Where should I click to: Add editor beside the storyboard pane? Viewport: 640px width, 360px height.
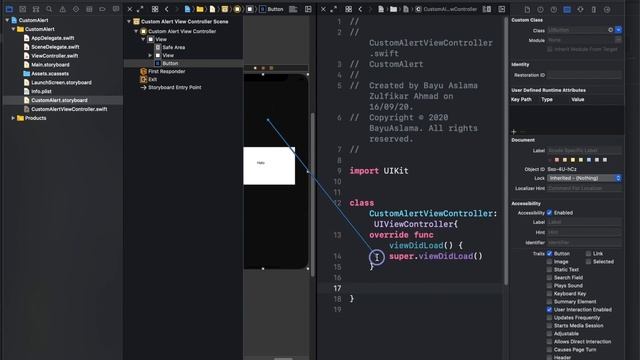pyautogui.click(x=308, y=9)
